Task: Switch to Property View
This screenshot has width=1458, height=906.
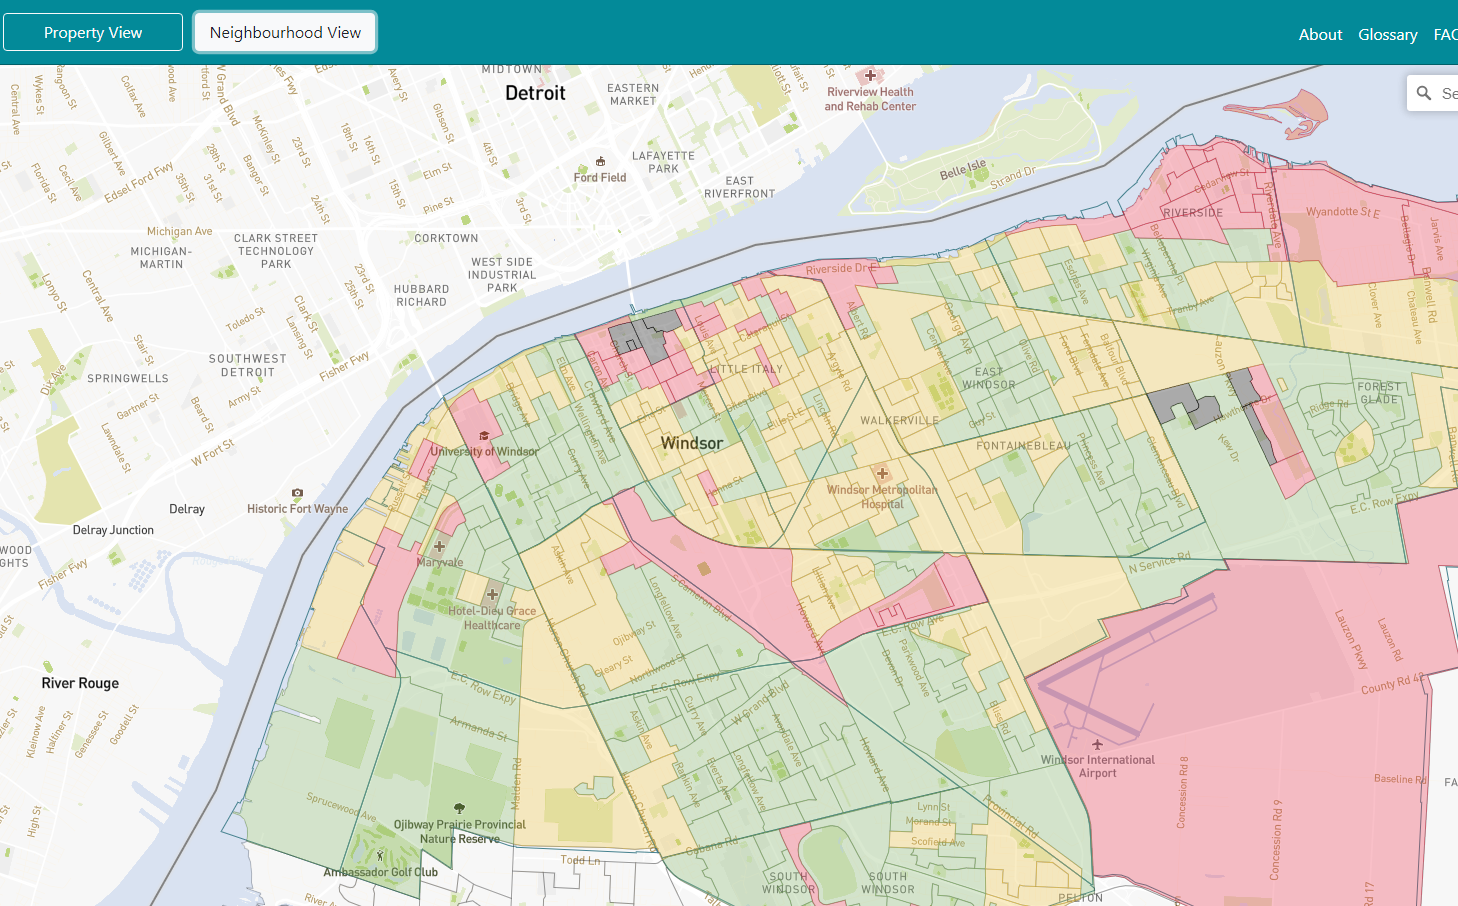Action: (x=93, y=32)
